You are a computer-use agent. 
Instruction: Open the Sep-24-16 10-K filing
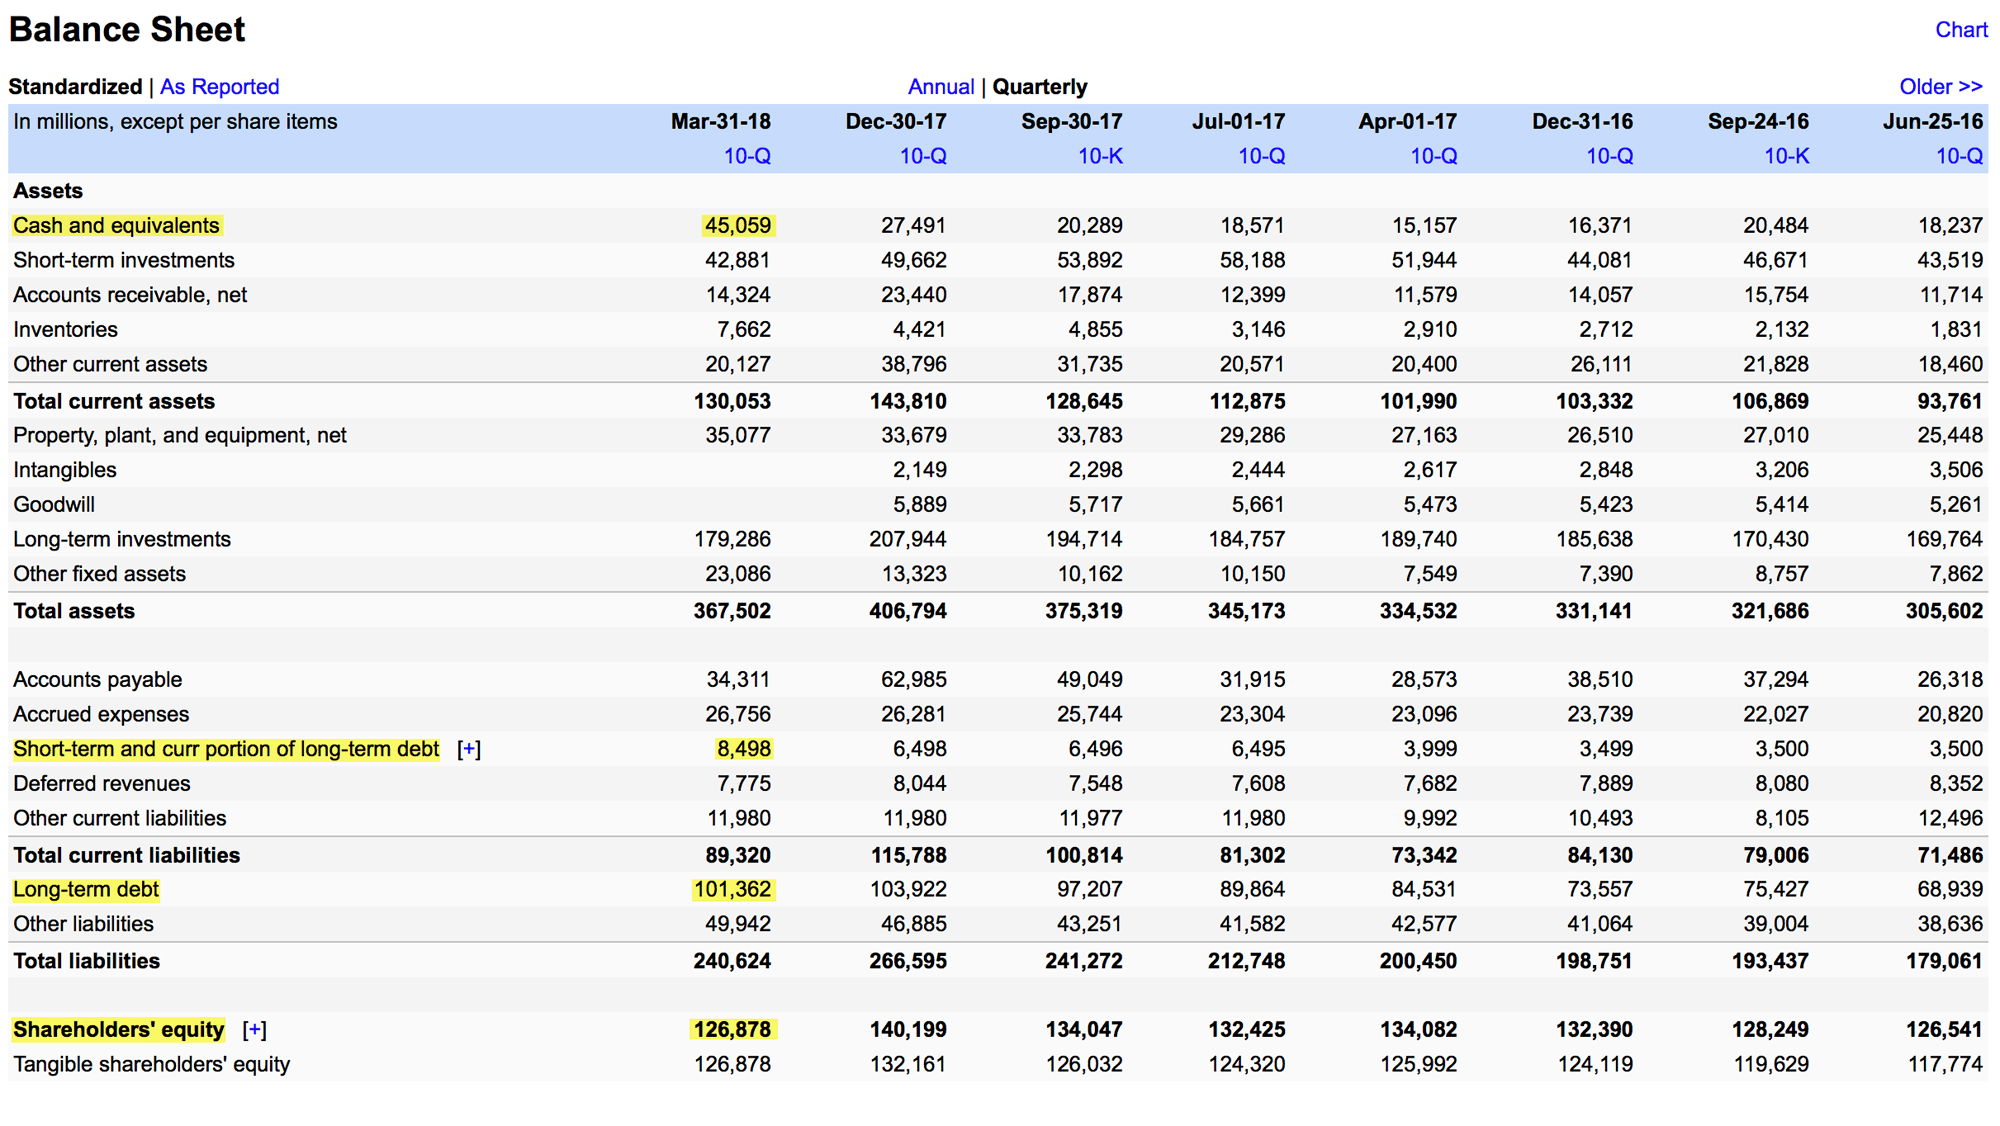pos(1786,156)
